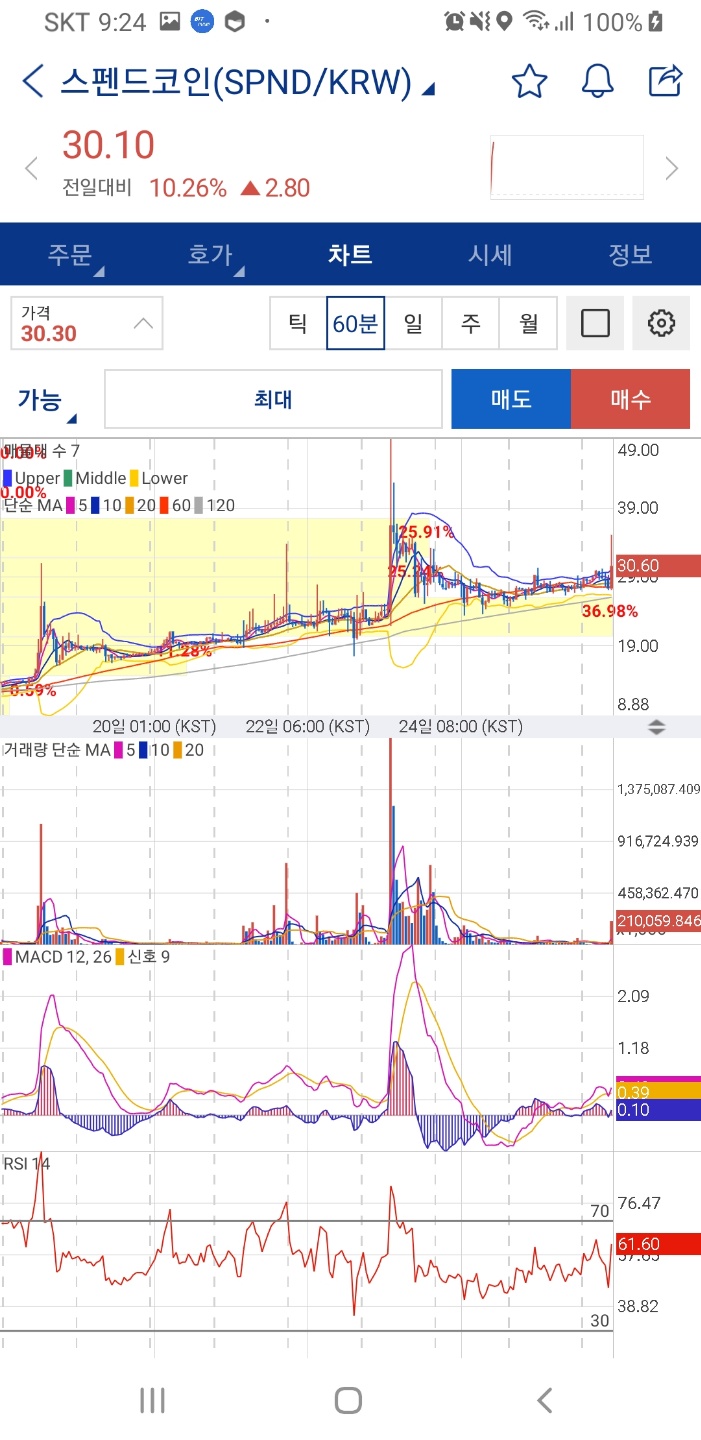Screen dimensions: 701x1440
Task: Go to next coin with right chevron
Action: coord(672,168)
